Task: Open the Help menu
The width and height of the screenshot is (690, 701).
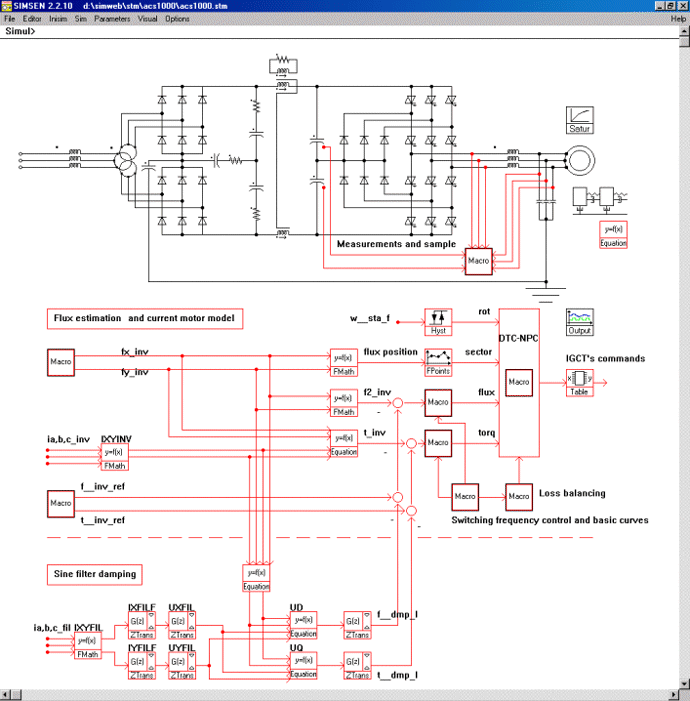Action: (678, 19)
